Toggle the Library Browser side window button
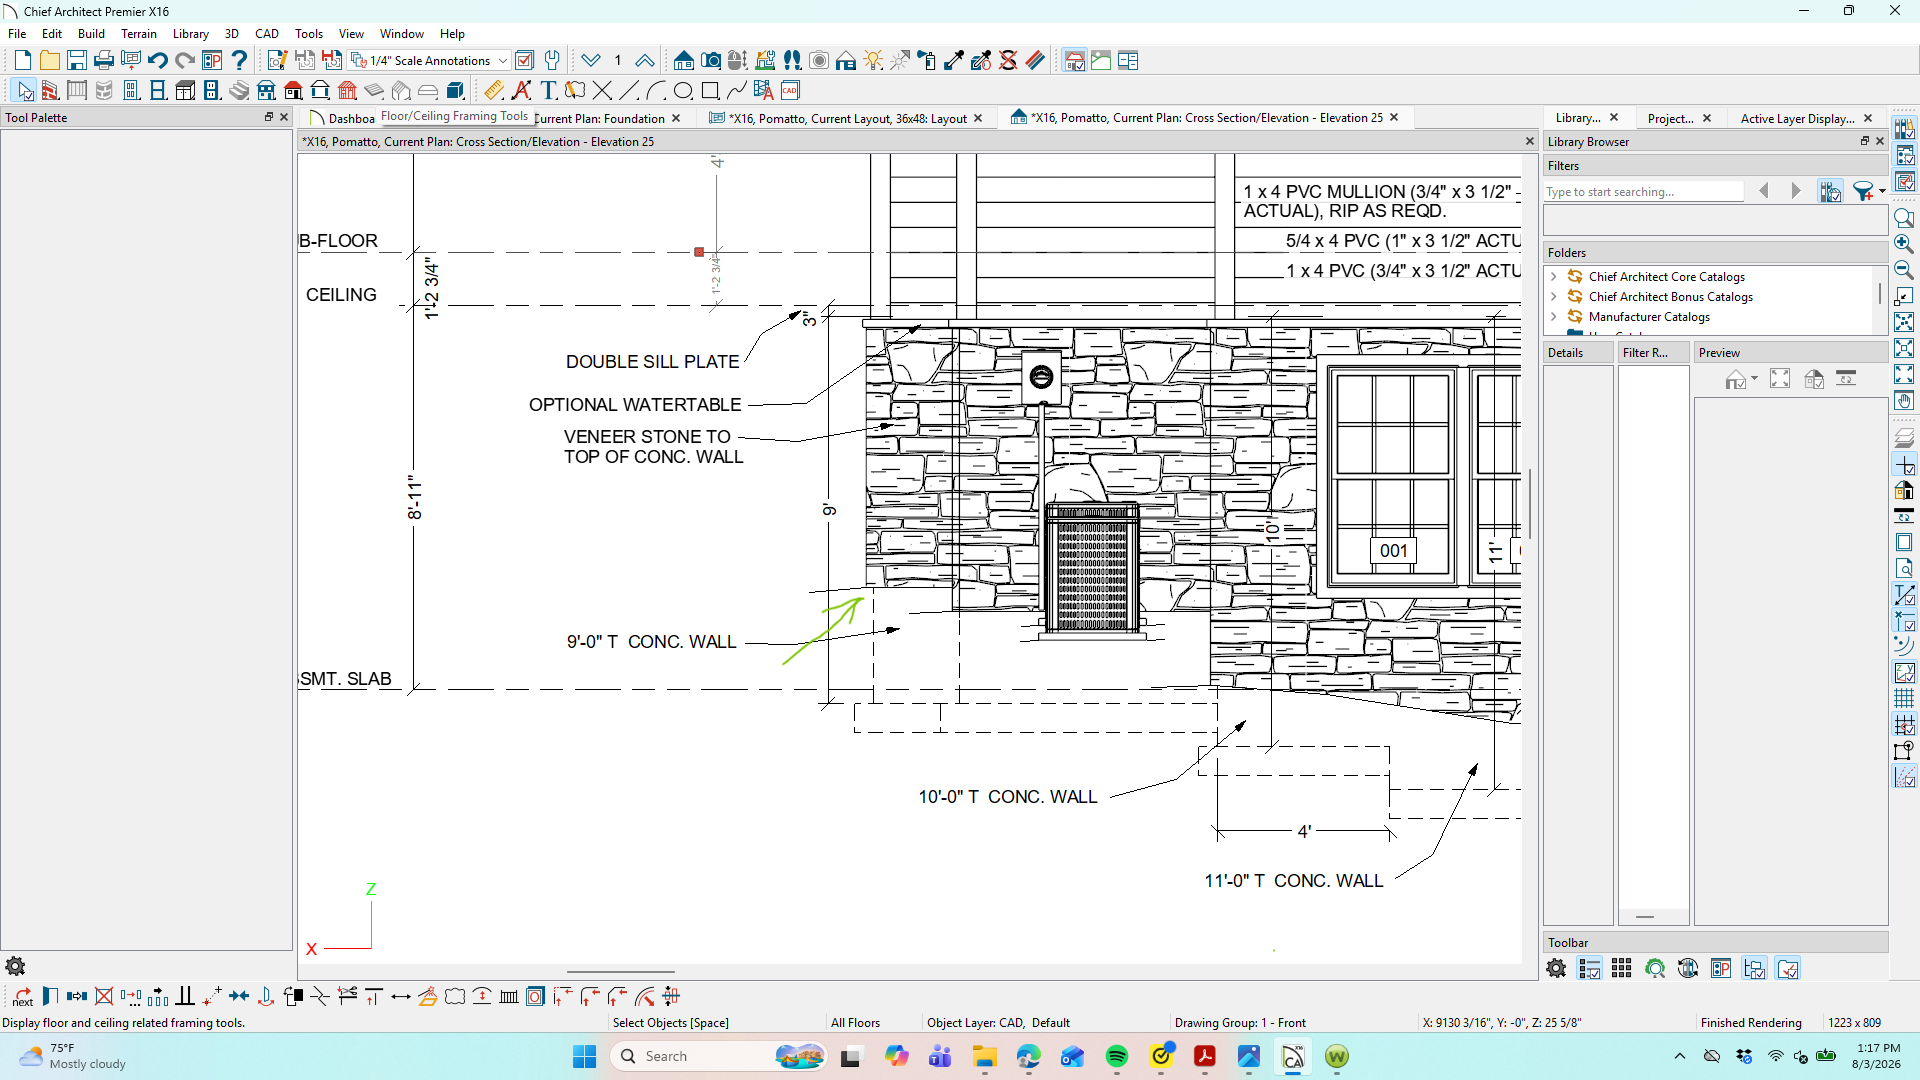The width and height of the screenshot is (1920, 1080). [1904, 130]
